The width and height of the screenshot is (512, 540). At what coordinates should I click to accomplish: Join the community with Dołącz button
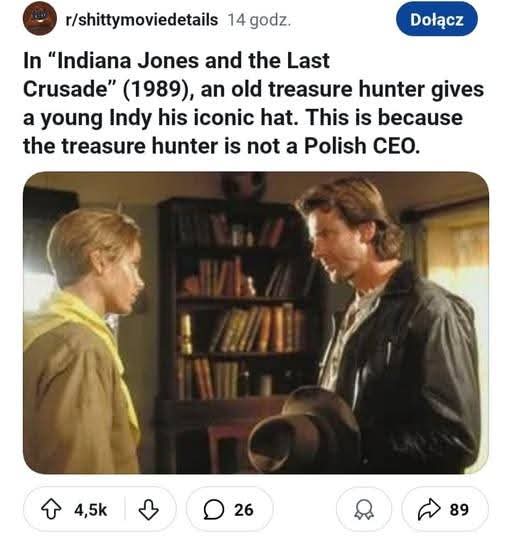[437, 19]
